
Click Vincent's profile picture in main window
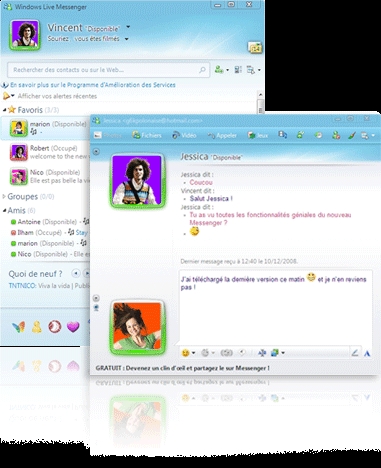(x=25, y=35)
